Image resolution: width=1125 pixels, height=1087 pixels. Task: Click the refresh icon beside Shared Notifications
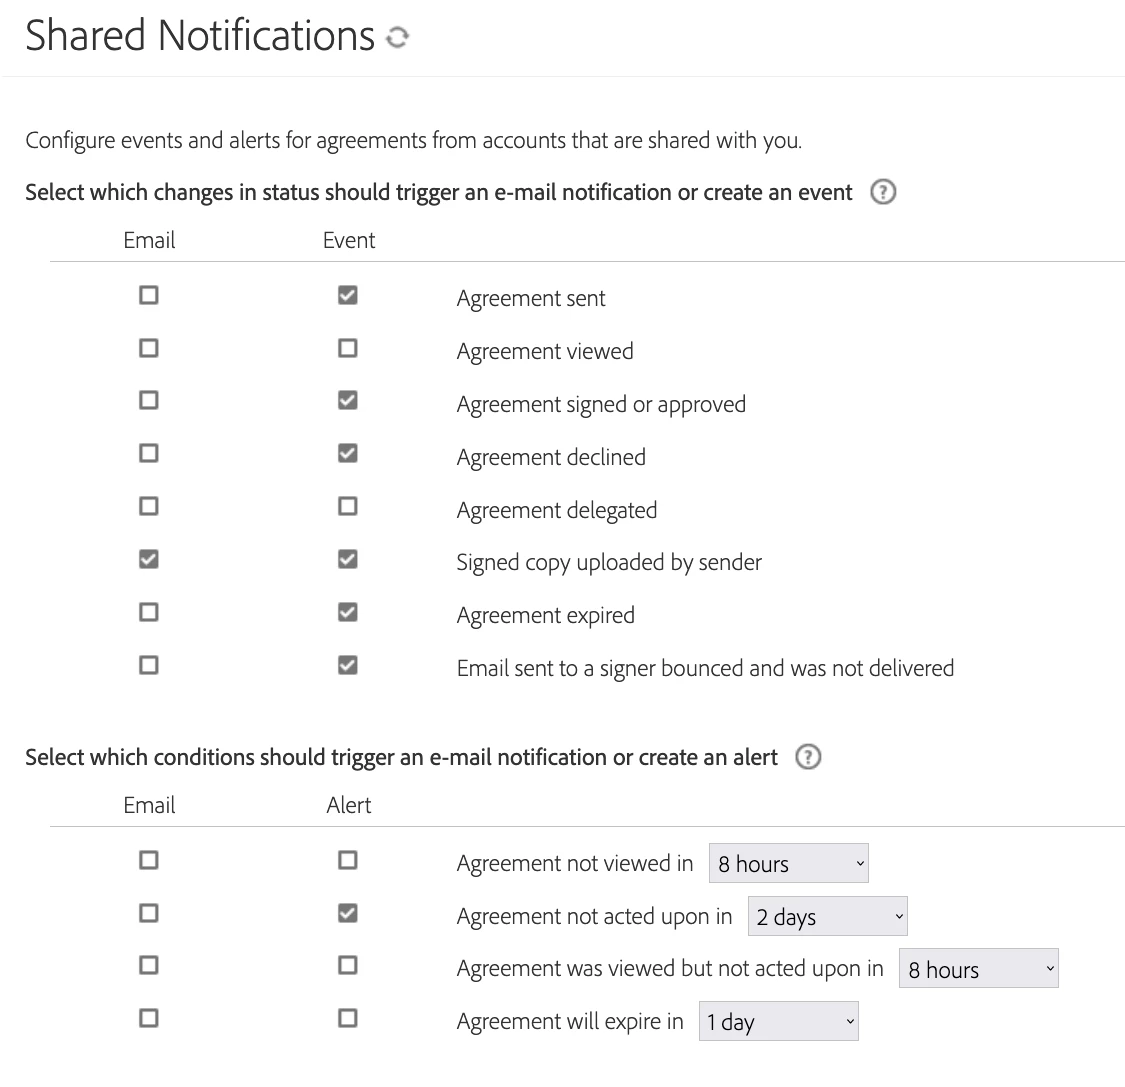click(397, 37)
